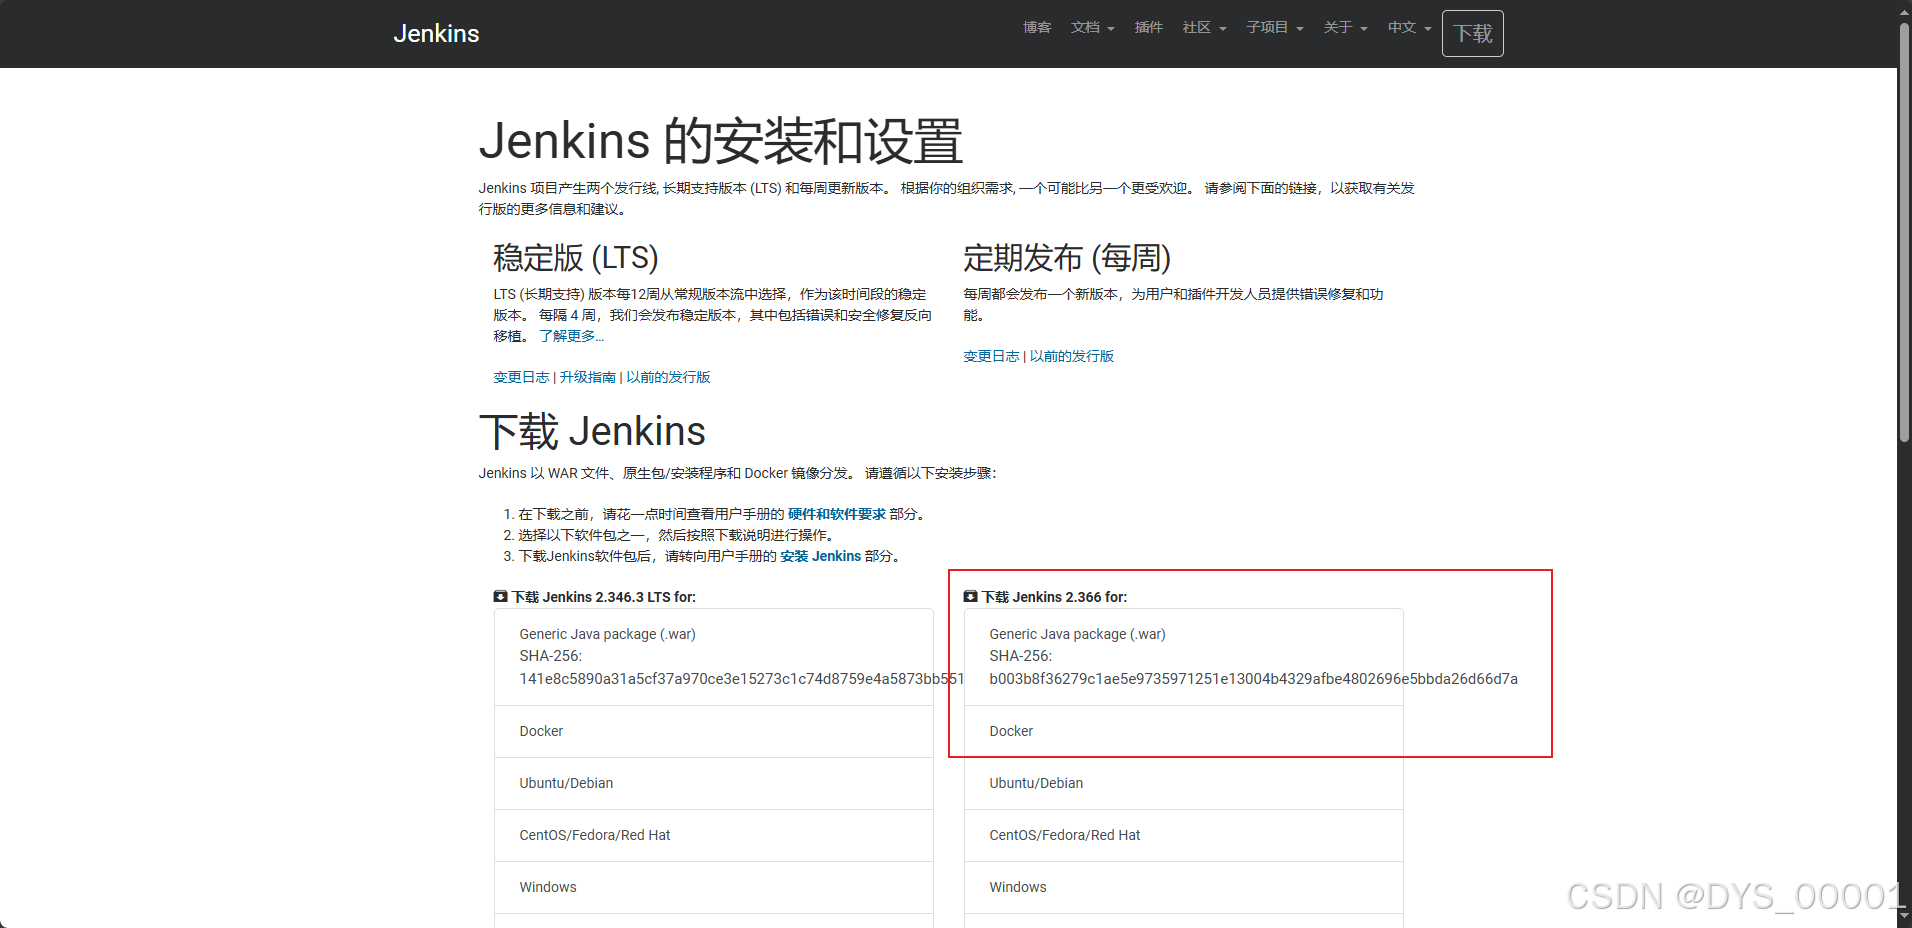Screen dimensions: 1912x928
Task: Click download icon beside Jenkins 2.346.3 LTS
Action: 500,597
